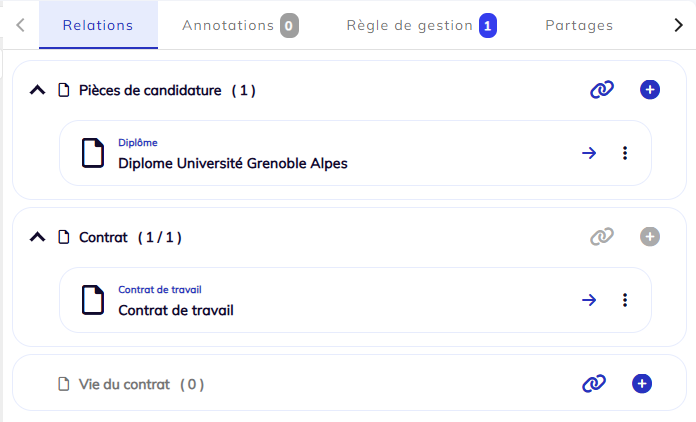Open the Diplome Université Grenoble Alpes arrow

(x=589, y=153)
